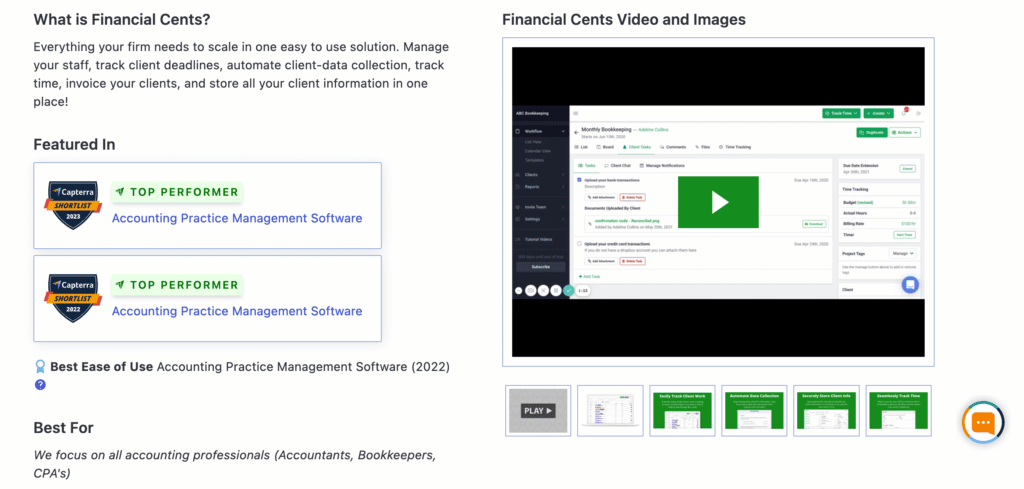
Task: Open the Manage dropdown beside Project Tags
Action: (903, 253)
